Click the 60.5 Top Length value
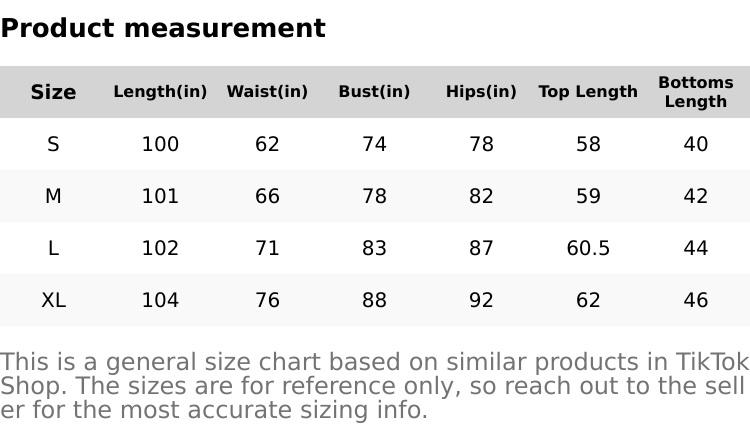 coord(588,248)
